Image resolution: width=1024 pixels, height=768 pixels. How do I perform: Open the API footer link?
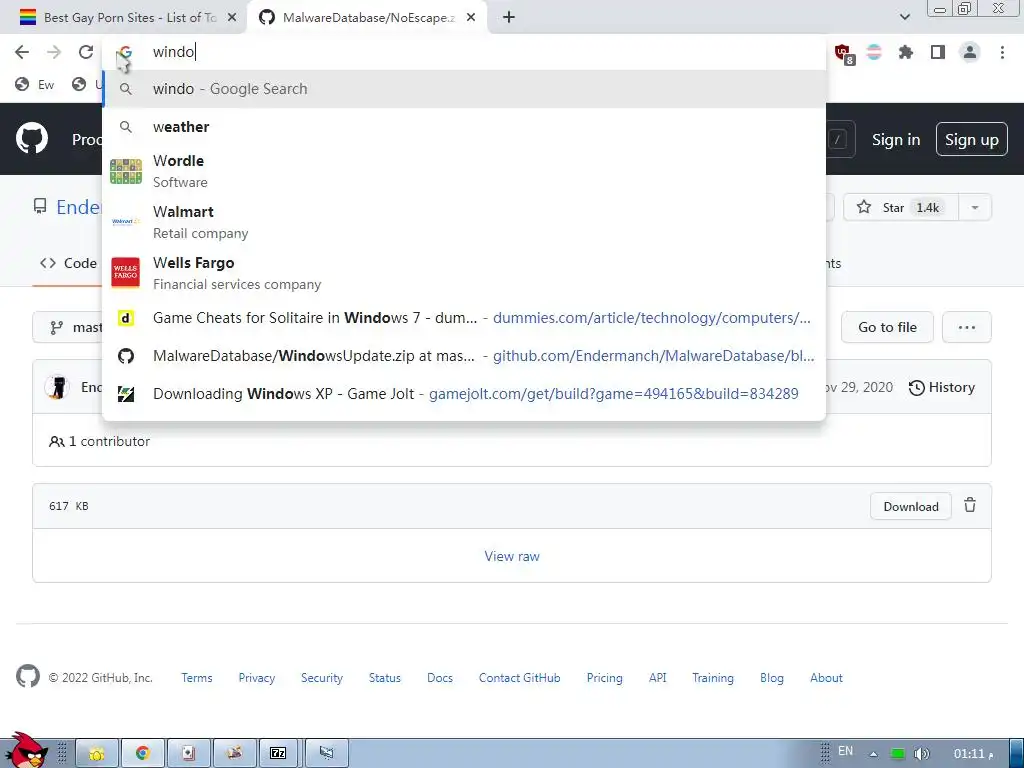pyautogui.click(x=658, y=678)
